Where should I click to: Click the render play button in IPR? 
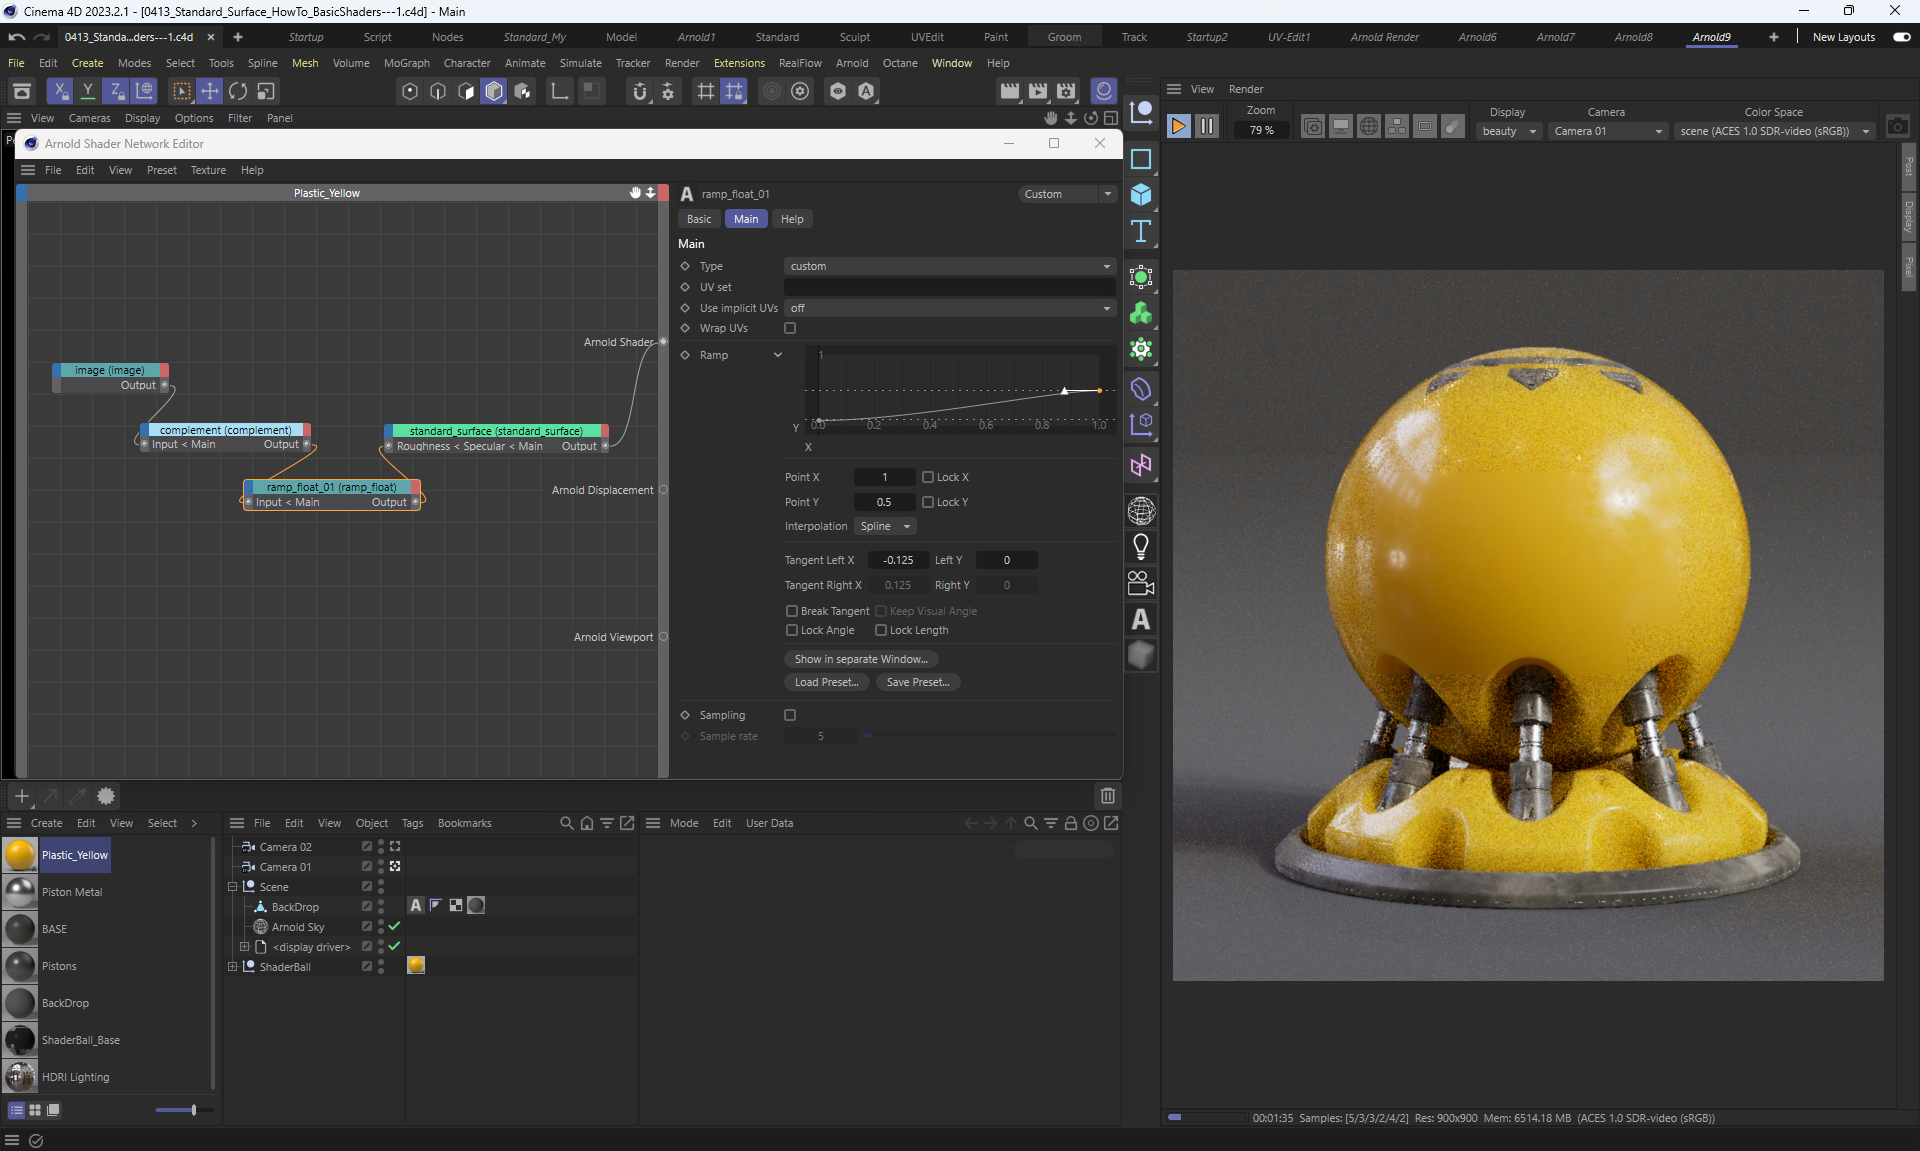tap(1179, 126)
